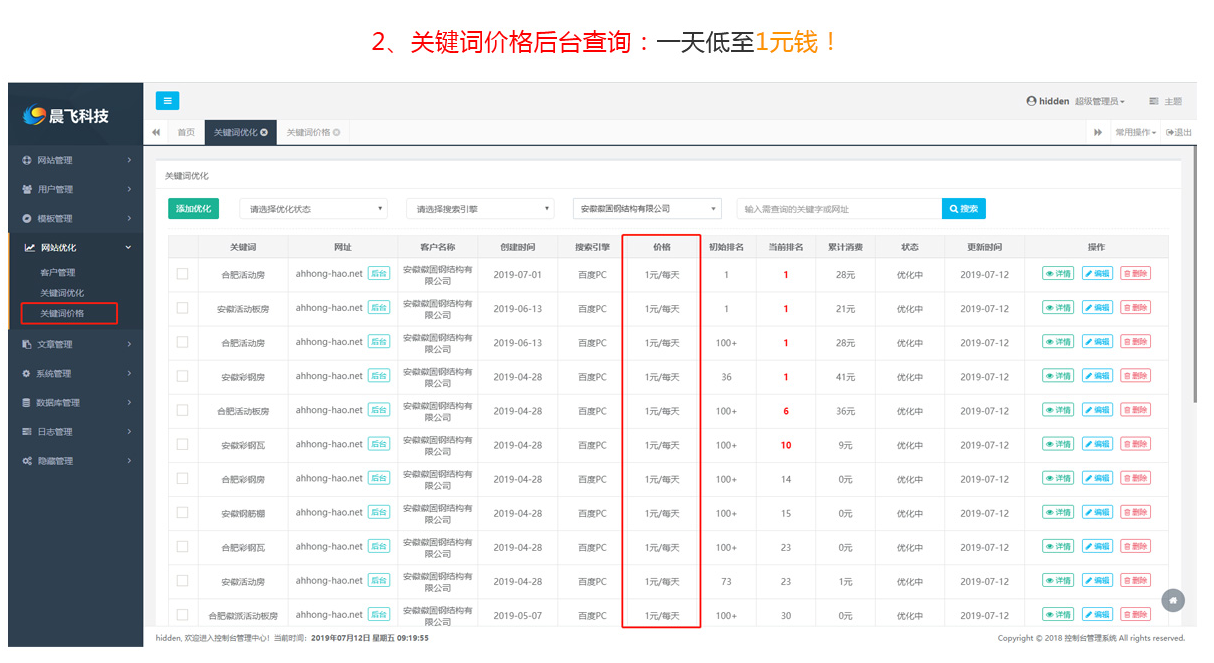Screen dimensions: 1214x663
Task: Edit the 安徽活动房 keyword row
Action: [1097, 580]
